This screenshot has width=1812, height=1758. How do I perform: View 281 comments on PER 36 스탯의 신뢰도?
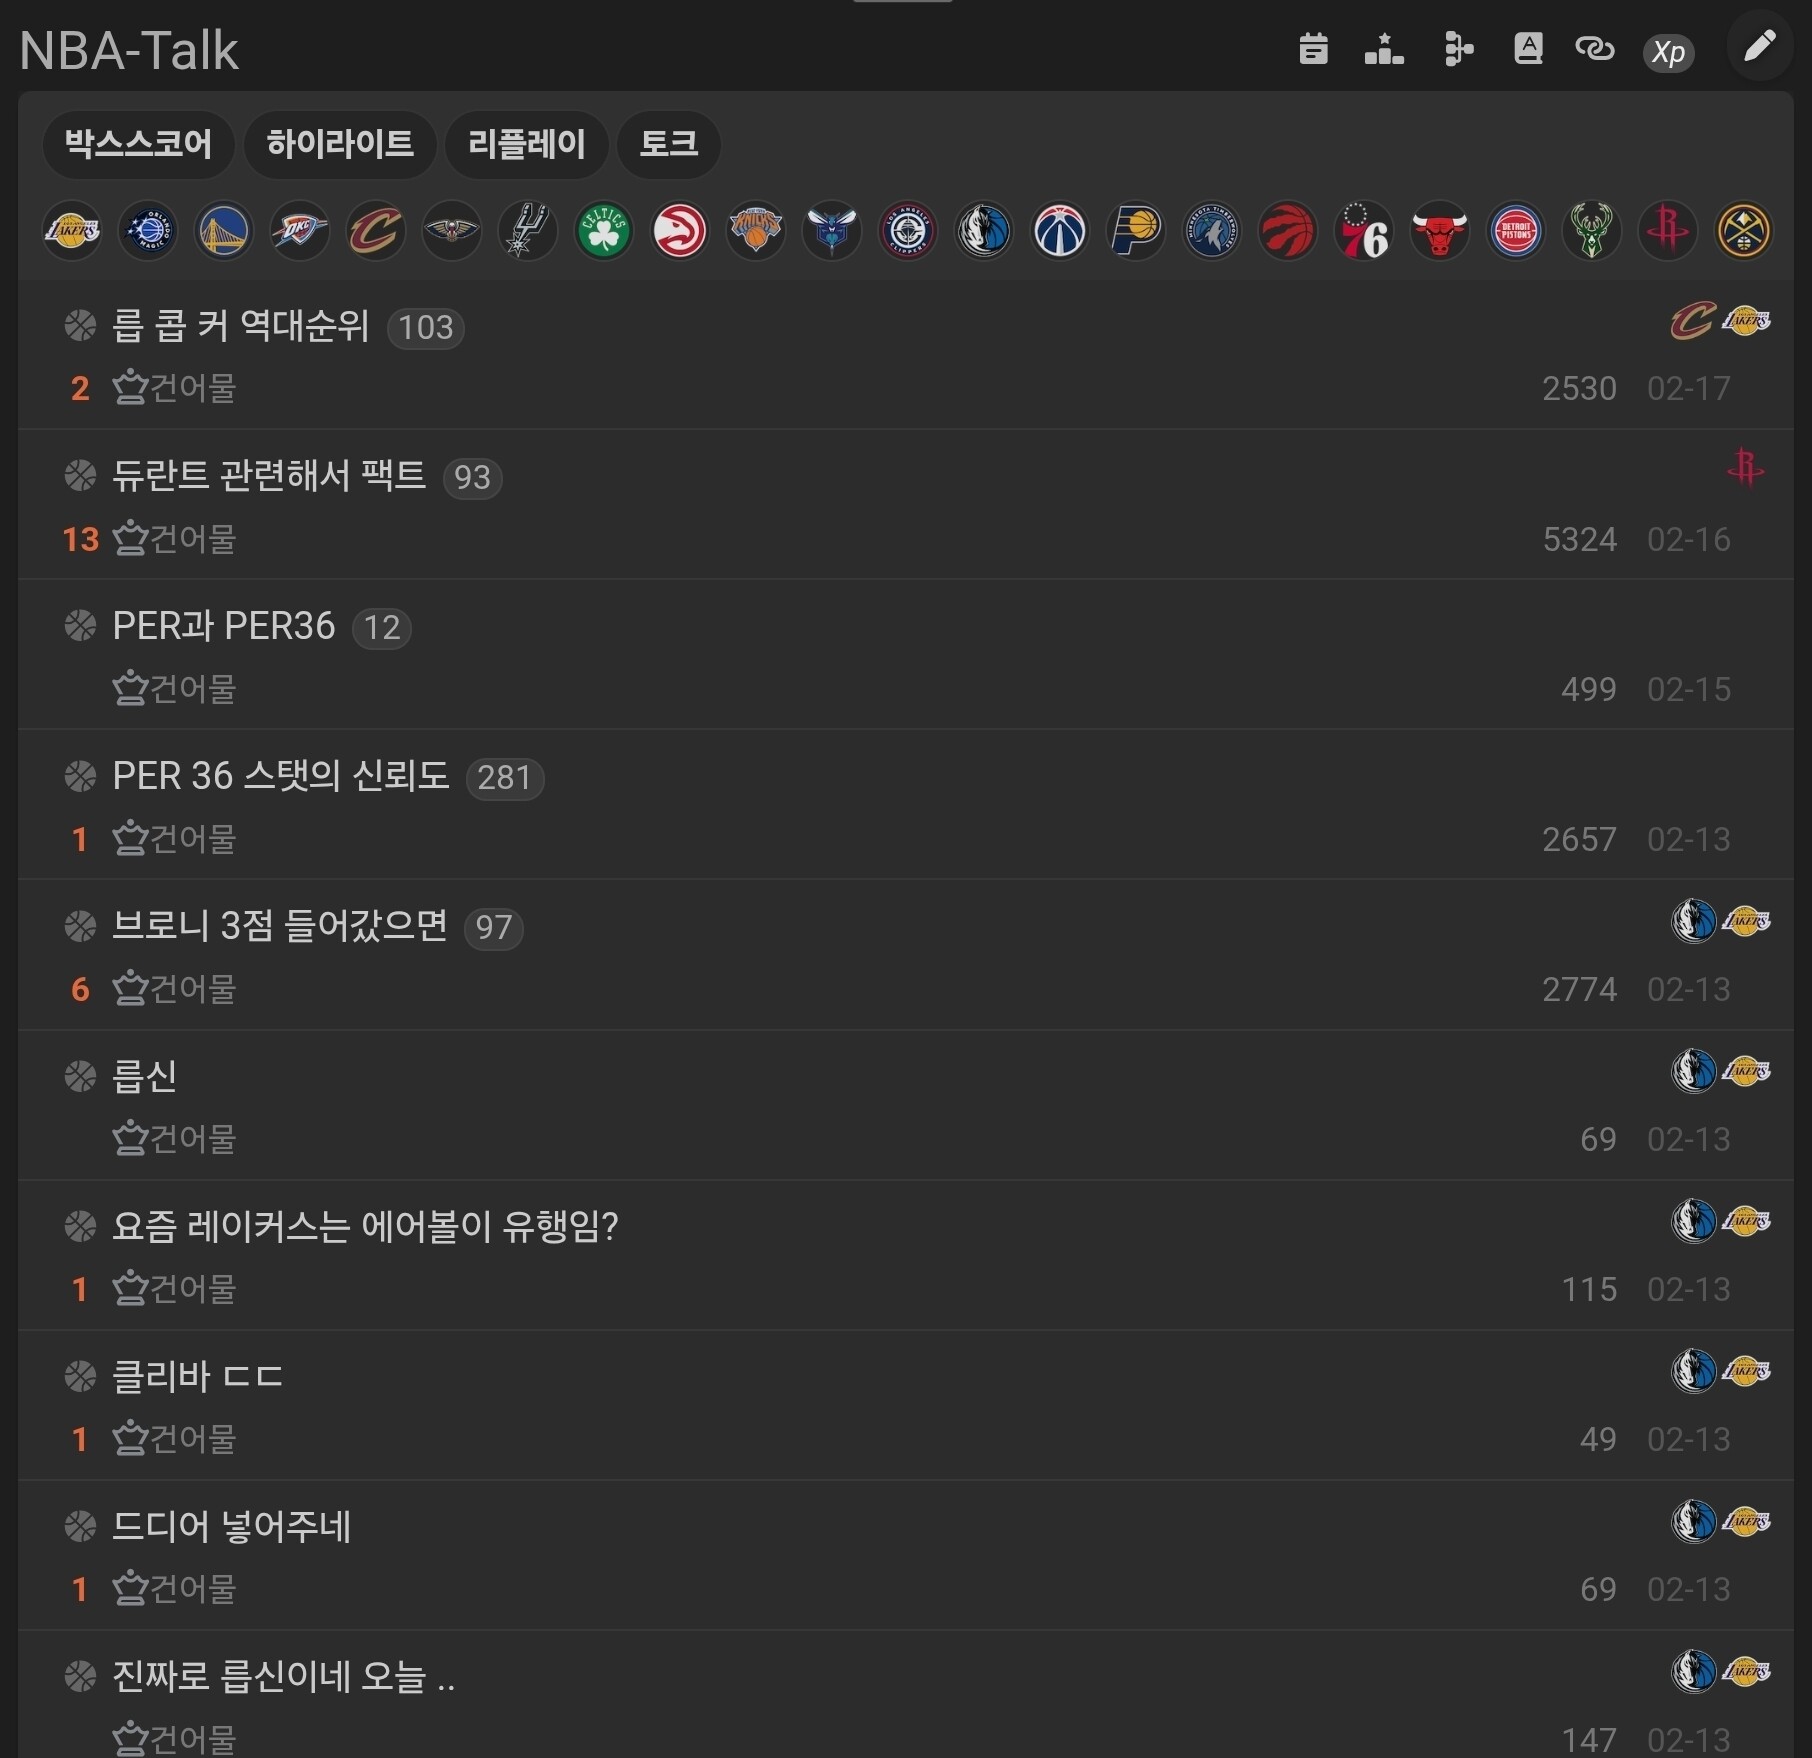click(x=505, y=778)
